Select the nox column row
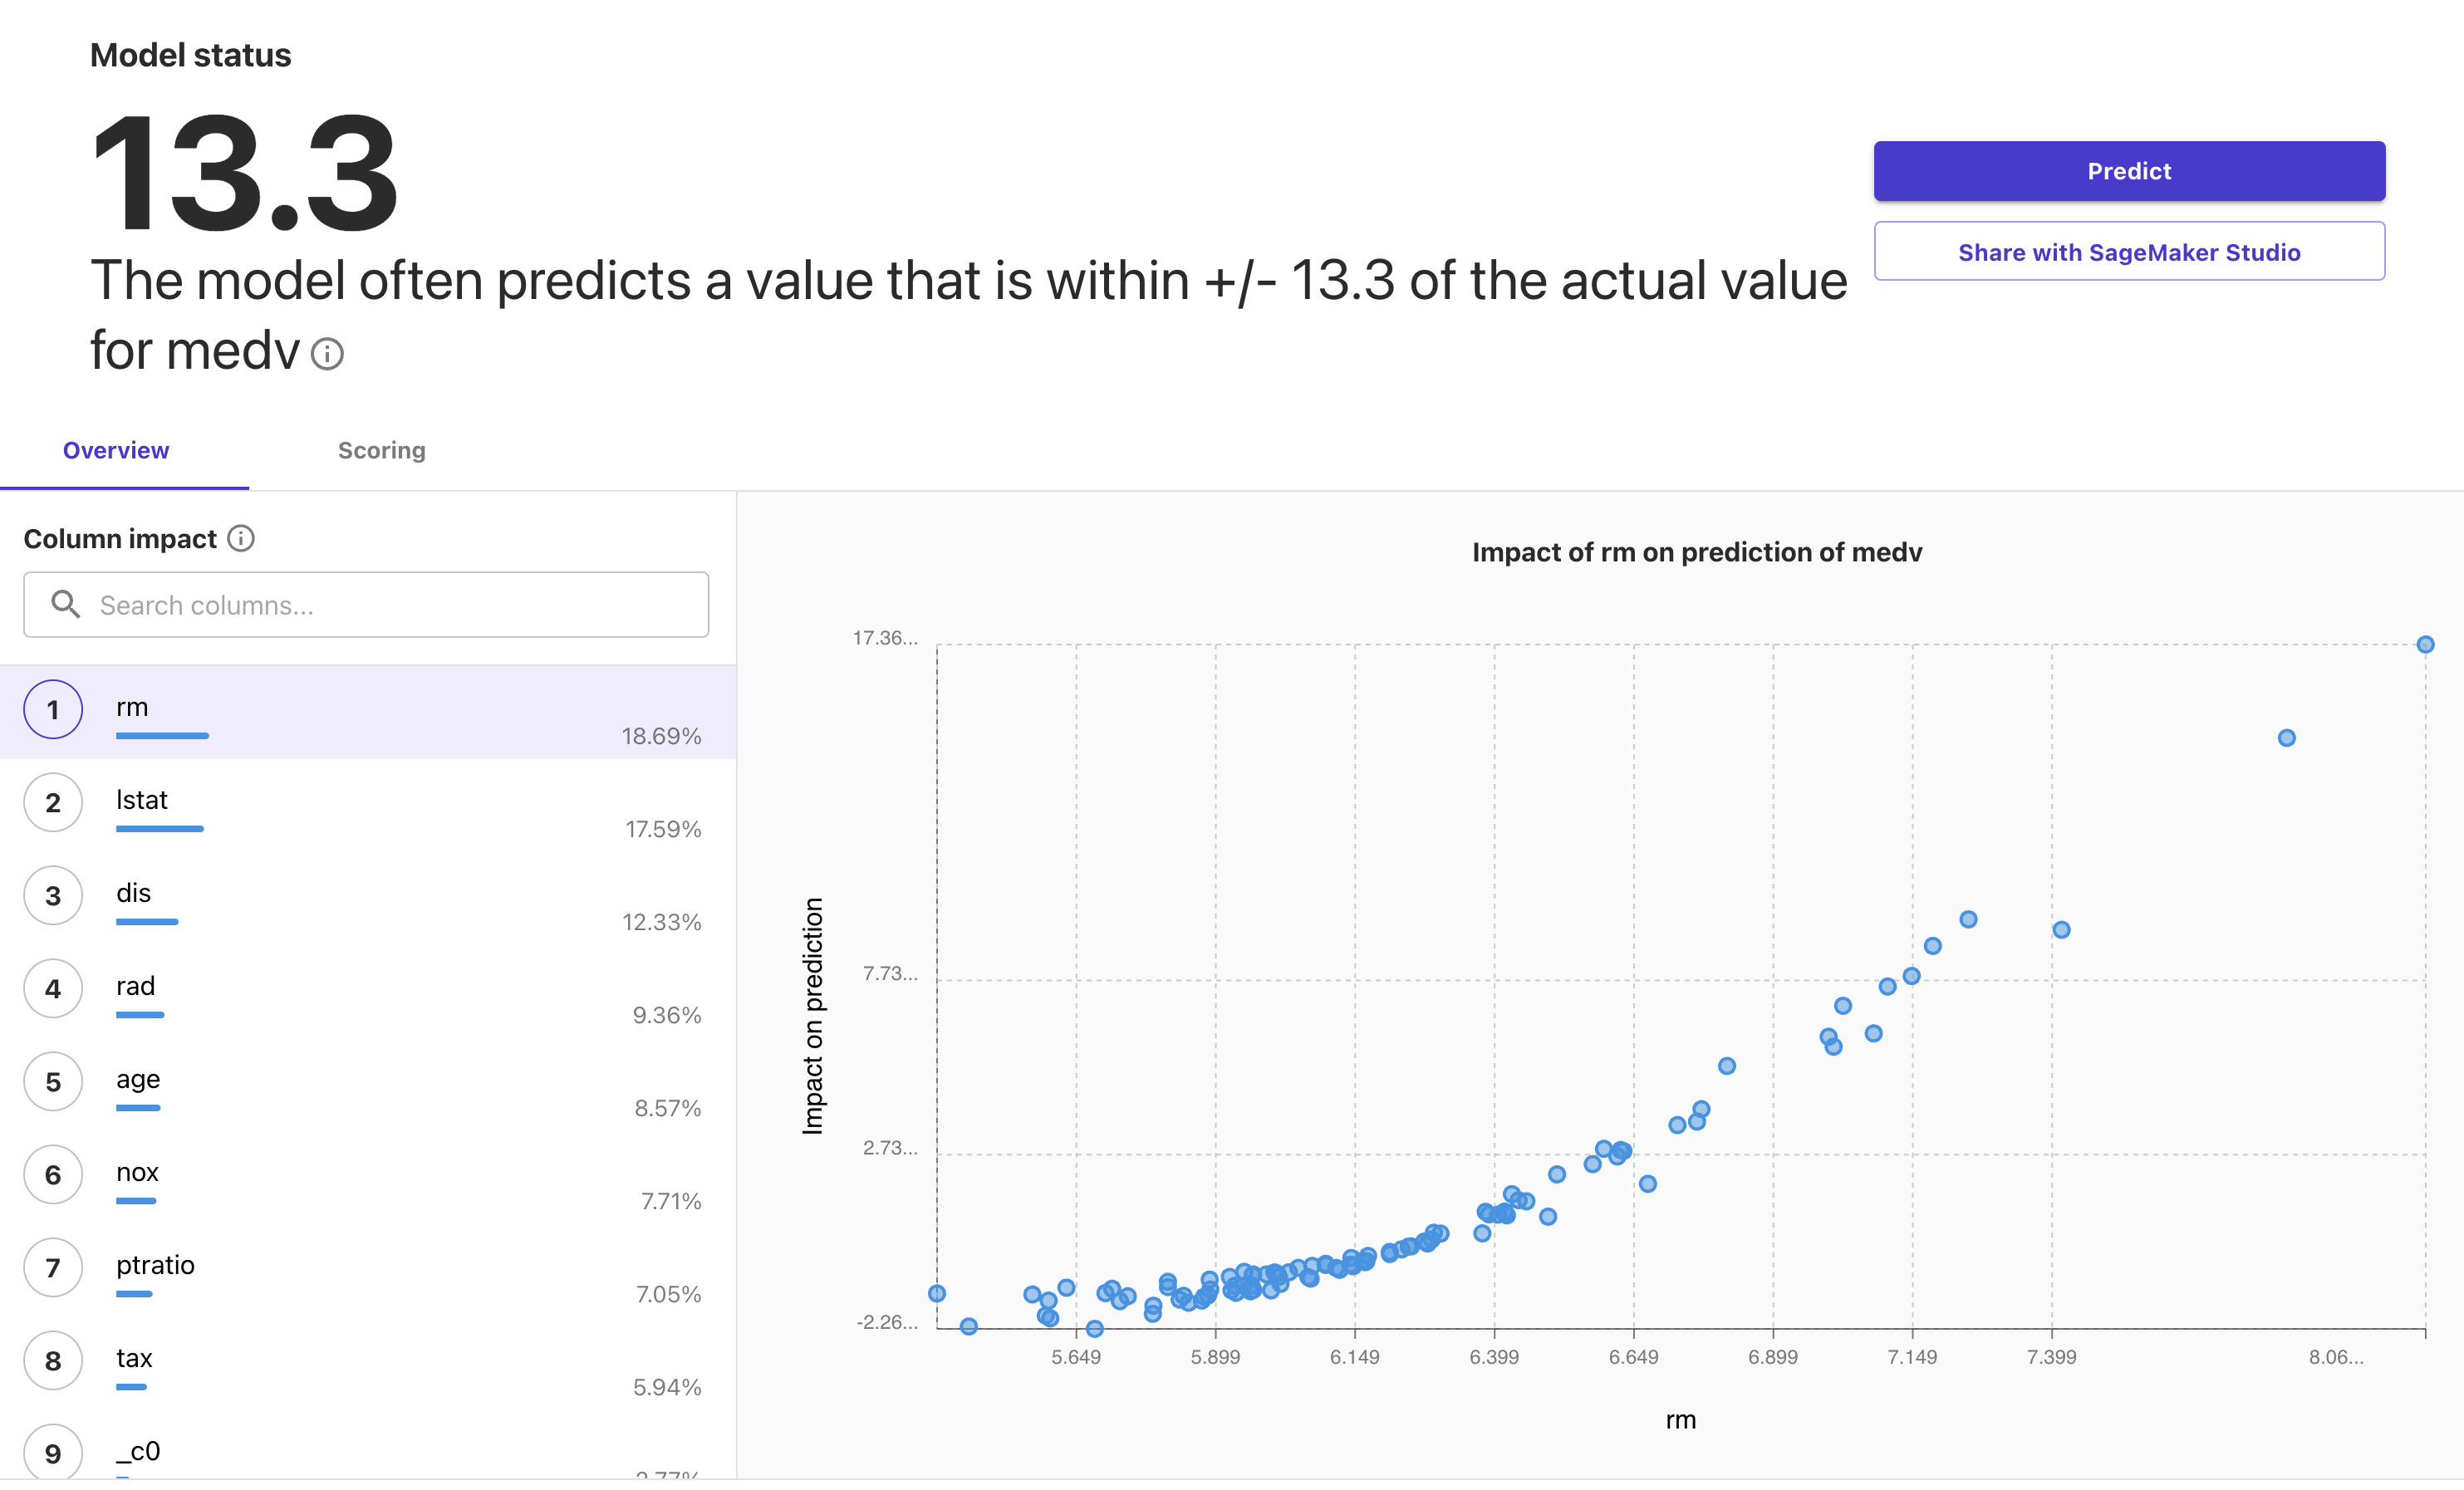 coord(368,1175)
